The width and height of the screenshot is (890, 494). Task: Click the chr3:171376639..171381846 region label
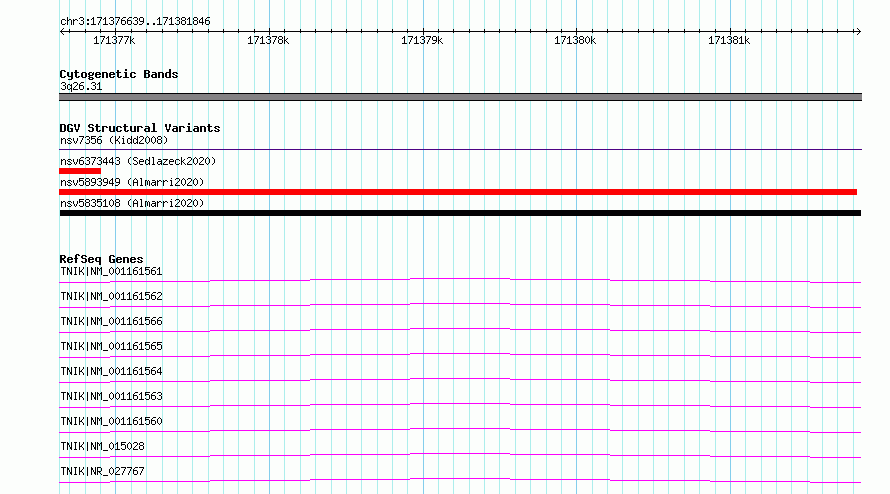pyautogui.click(x=135, y=22)
